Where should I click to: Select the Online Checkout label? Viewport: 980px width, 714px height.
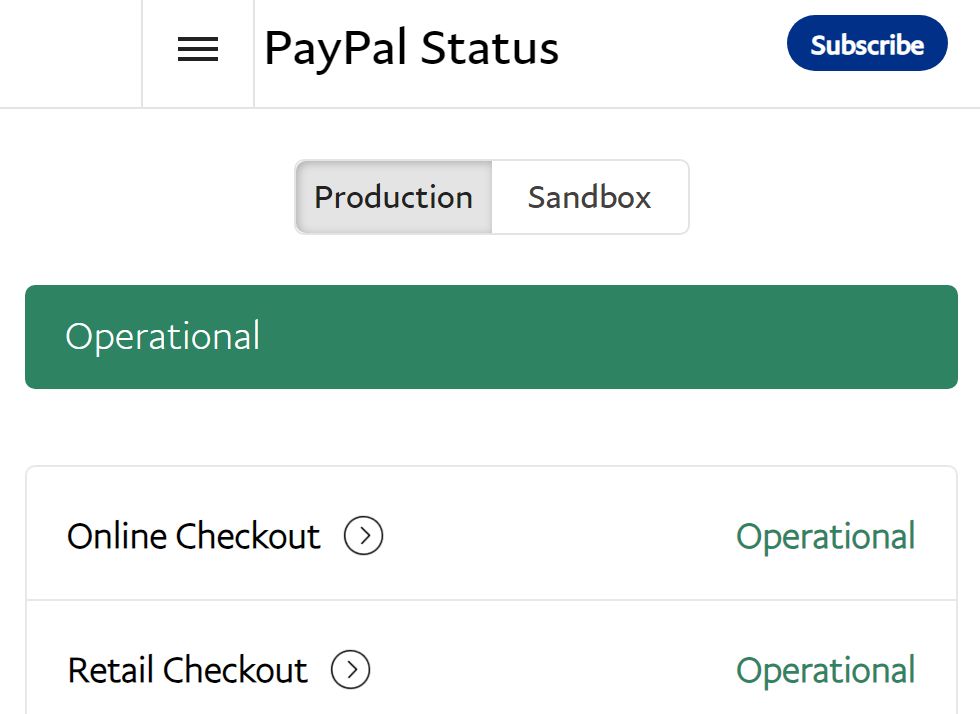tap(194, 536)
